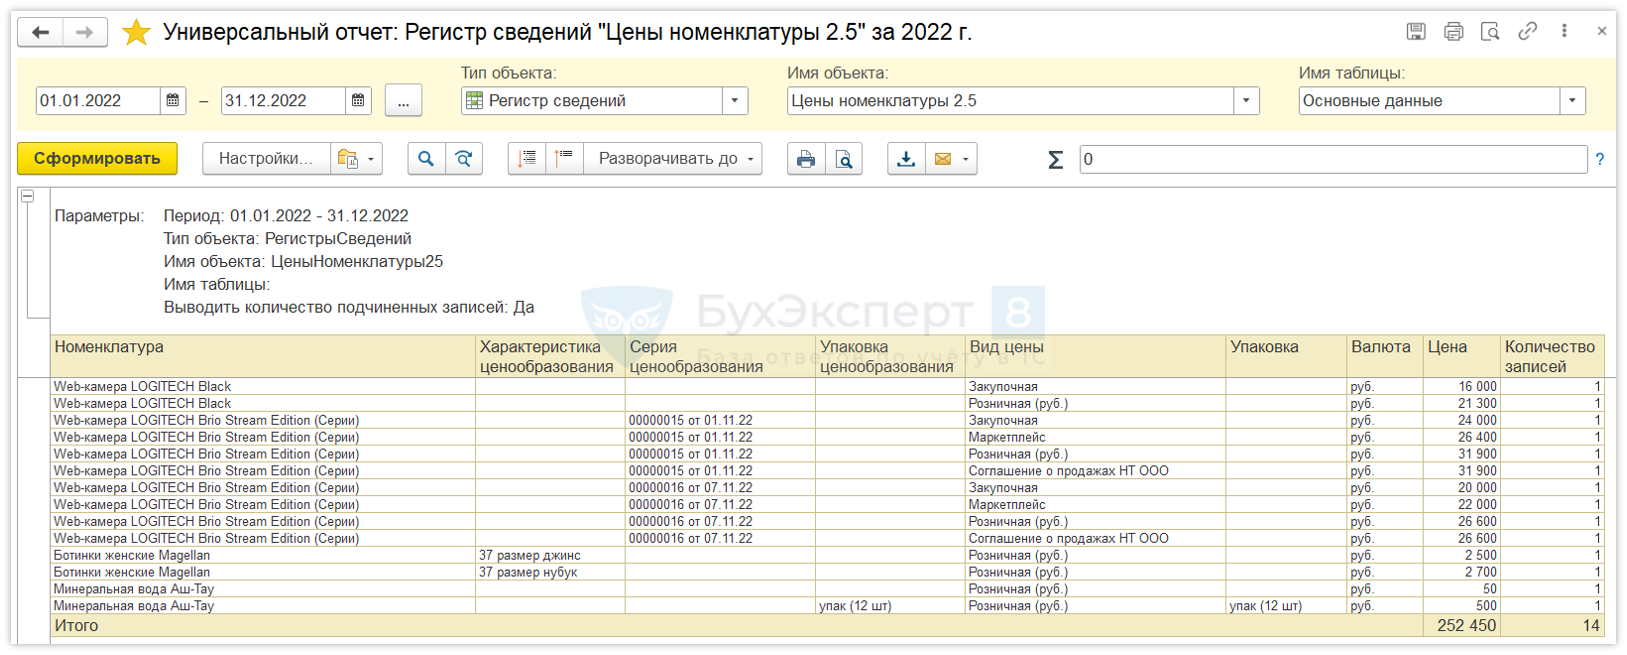
Task: Print using the top-right printer icon
Action: 1453,31
